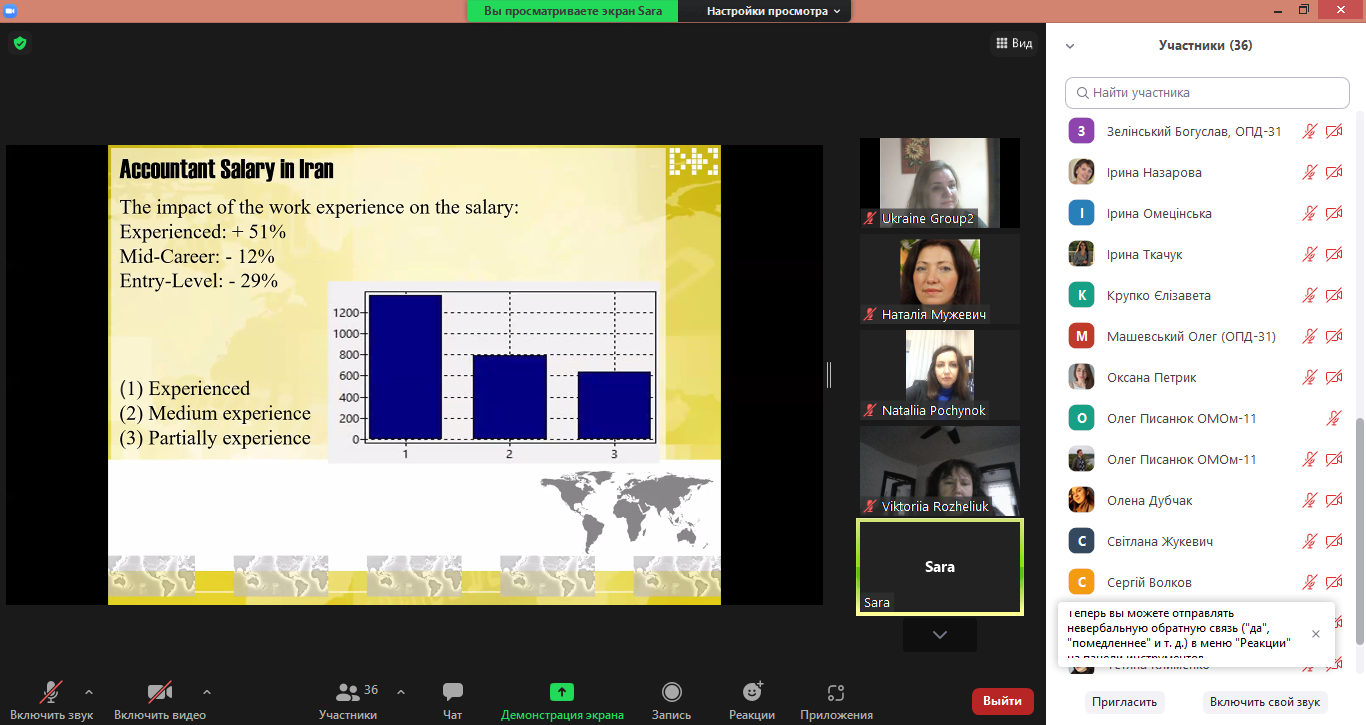The height and width of the screenshot is (725, 1366).
Task: Select the Sara speaker tile
Action: click(x=940, y=566)
